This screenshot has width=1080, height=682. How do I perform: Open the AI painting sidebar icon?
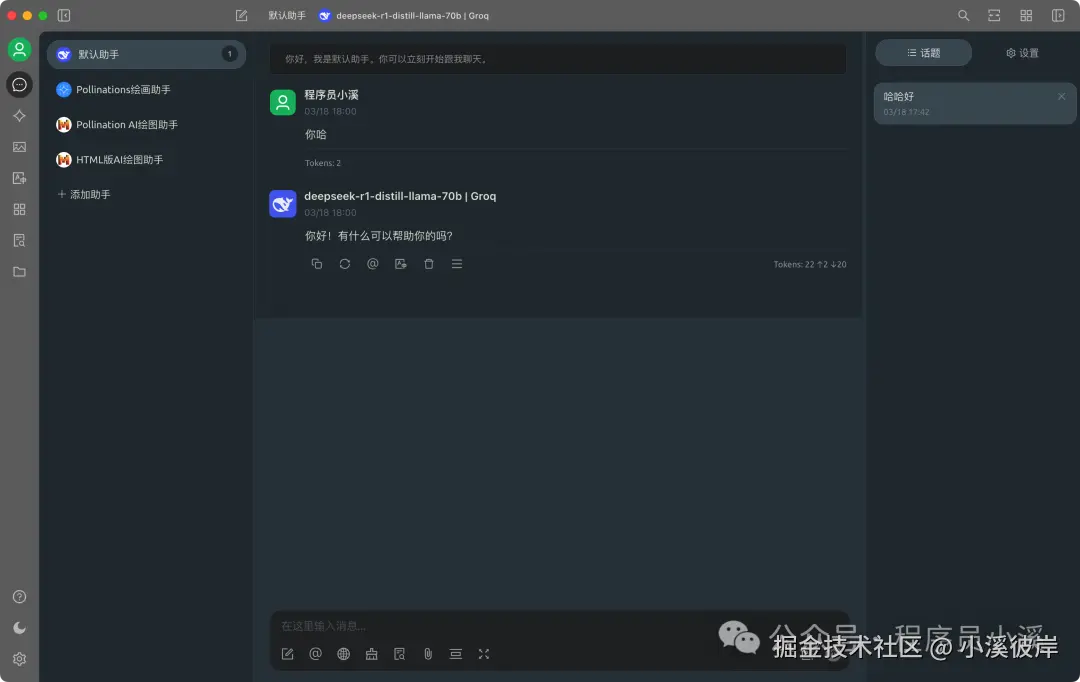click(x=19, y=147)
